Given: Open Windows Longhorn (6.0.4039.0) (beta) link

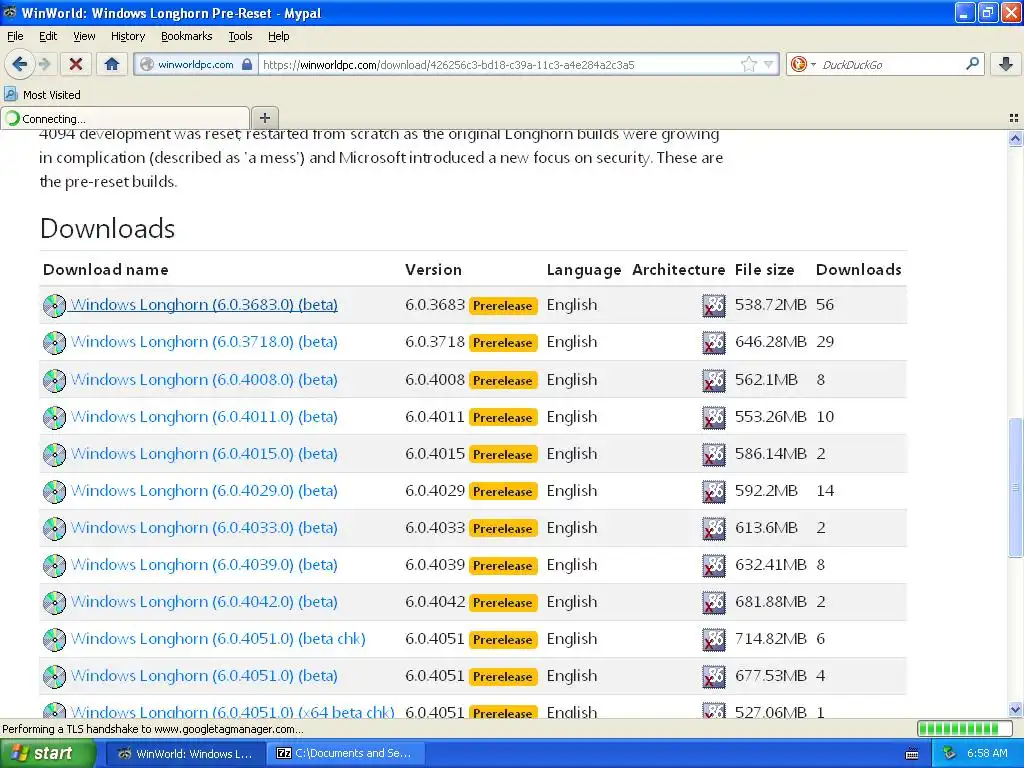Looking at the screenshot, I should (204, 565).
